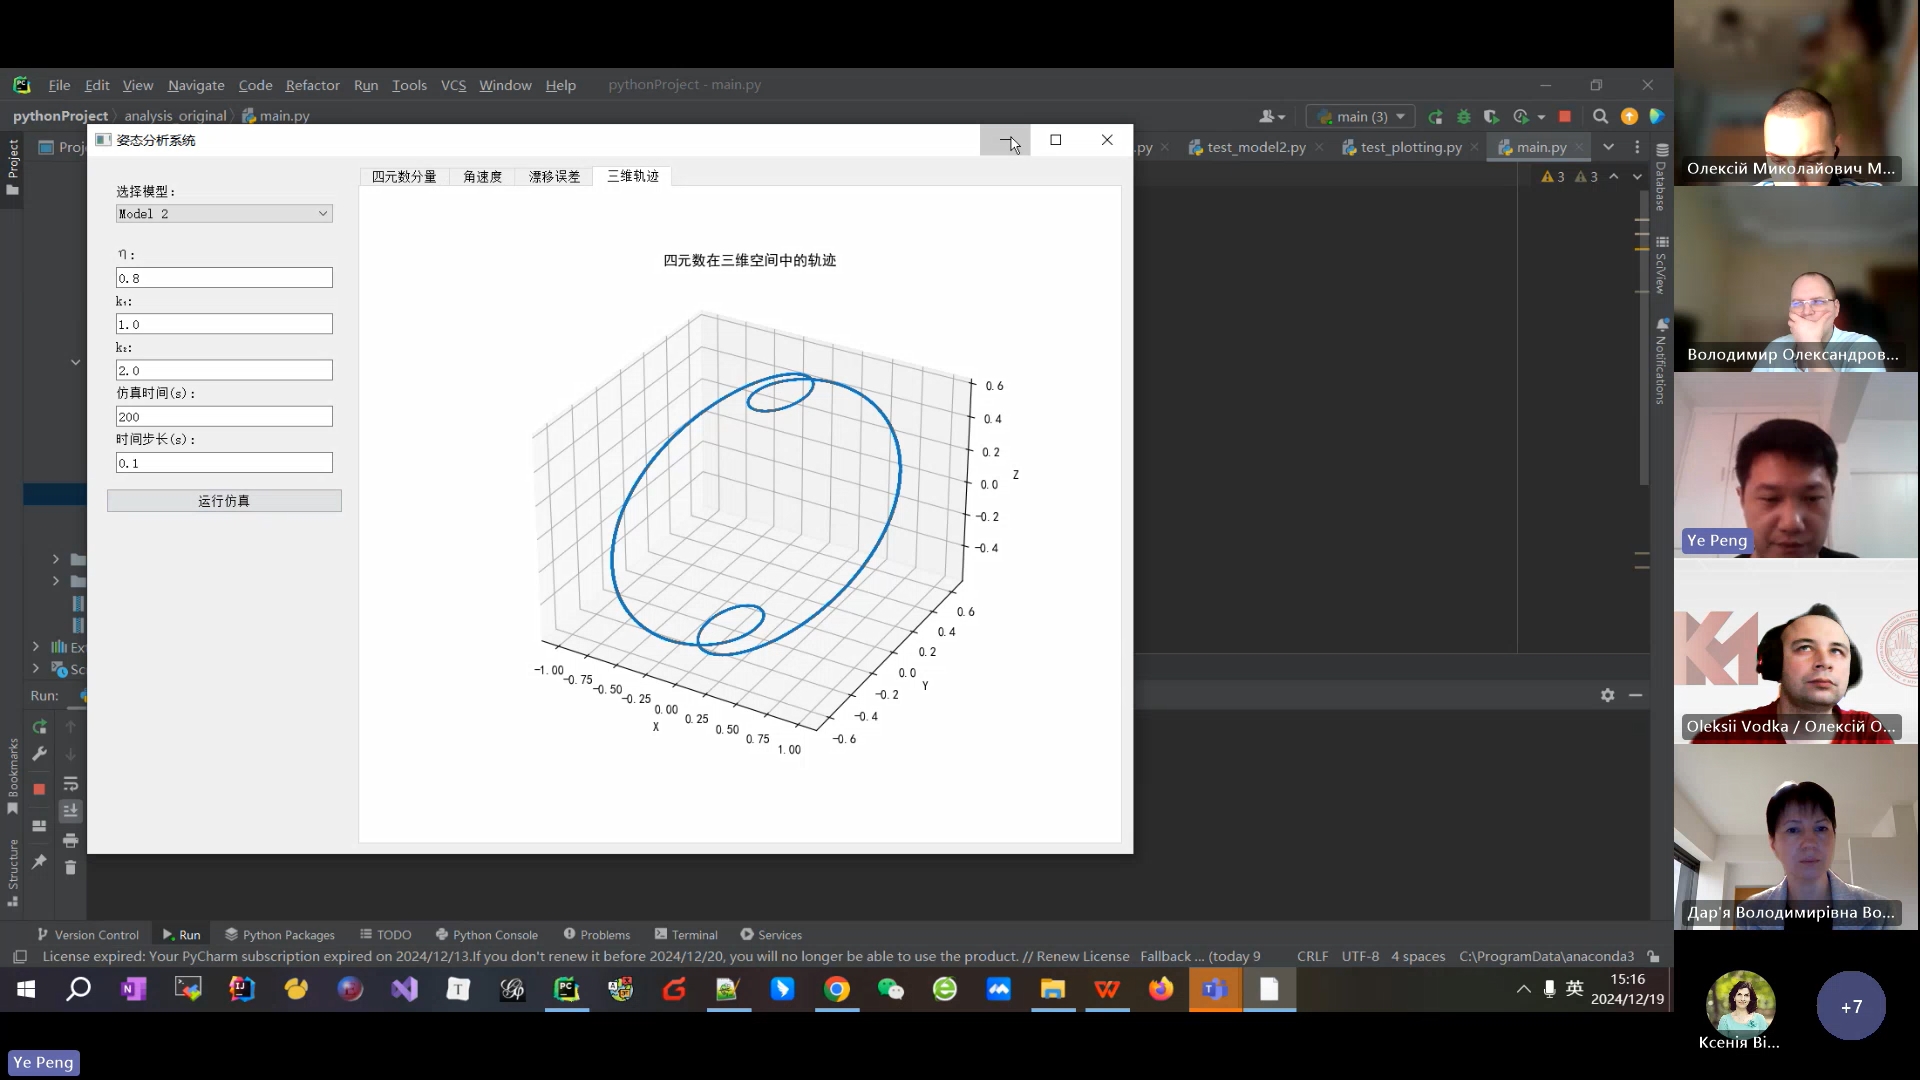Open Search Everywhere magnifier icon
This screenshot has height=1080, width=1920.
(x=1600, y=117)
